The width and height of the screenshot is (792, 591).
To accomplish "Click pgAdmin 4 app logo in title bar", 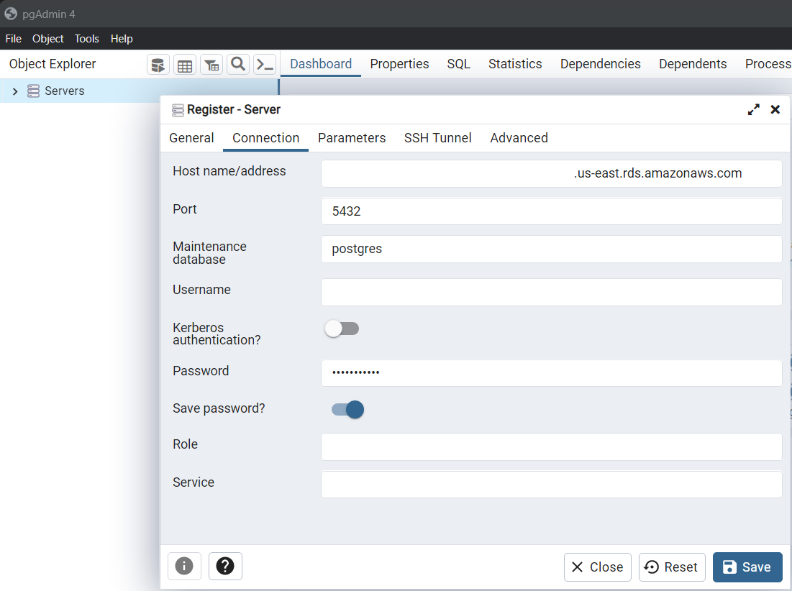I will click(x=11, y=14).
